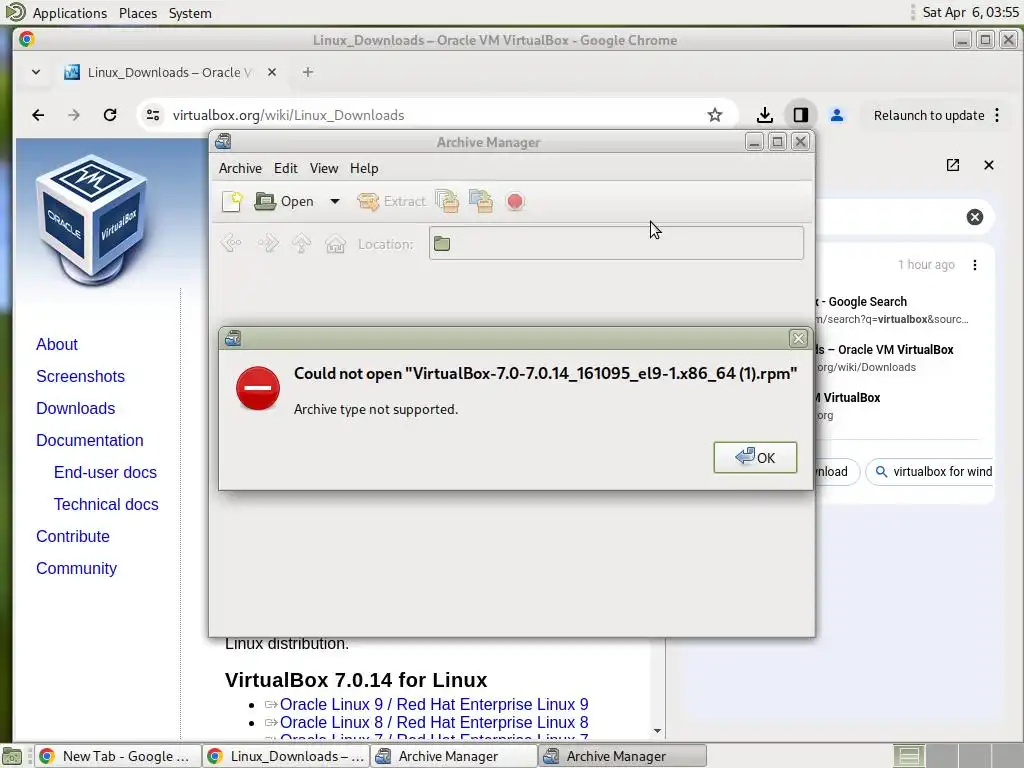This screenshot has height=768, width=1024.
Task: Click the clock showing Sat Apr 6
Action: click(970, 12)
